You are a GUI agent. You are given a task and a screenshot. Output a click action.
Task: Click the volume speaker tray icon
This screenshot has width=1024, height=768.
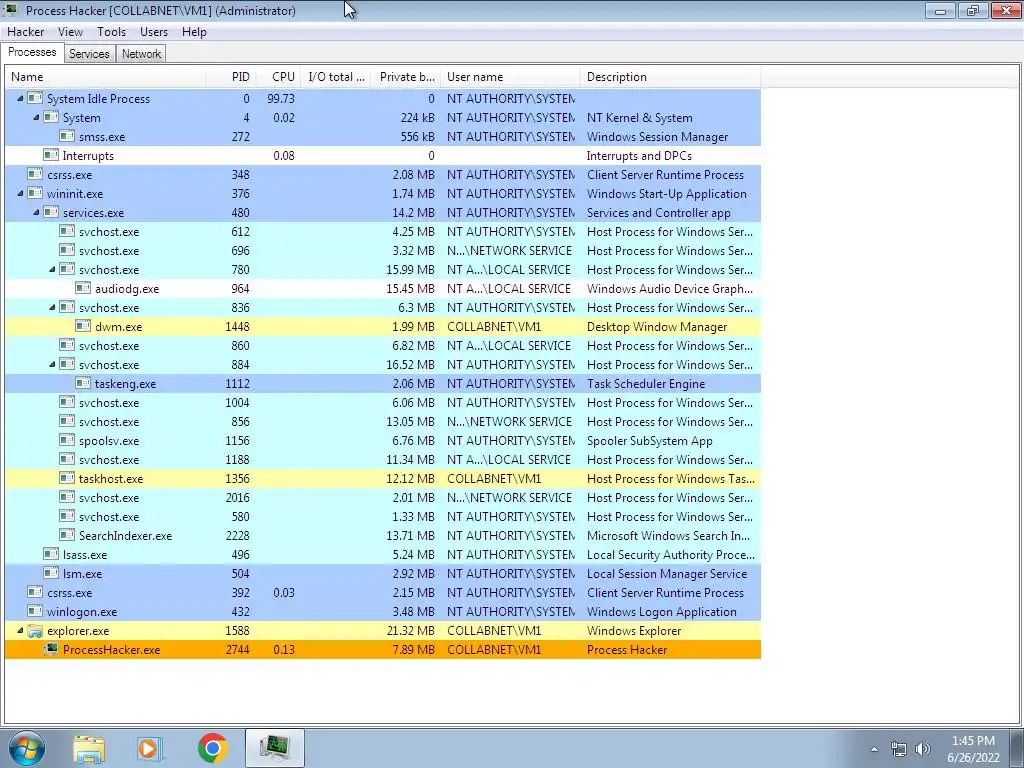[x=922, y=749]
